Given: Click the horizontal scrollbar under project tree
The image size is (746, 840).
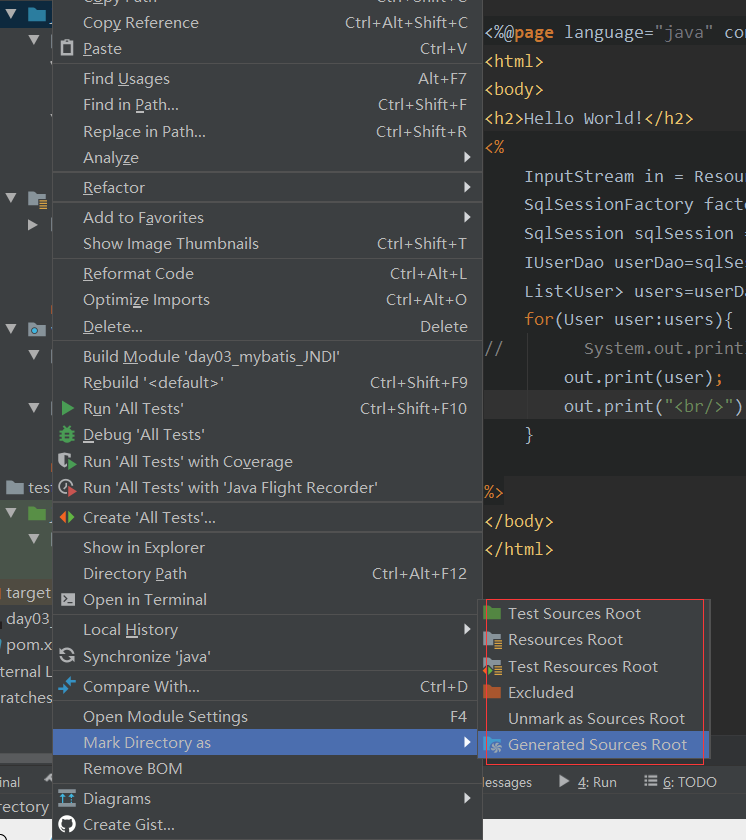Looking at the screenshot, I should tap(26, 759).
